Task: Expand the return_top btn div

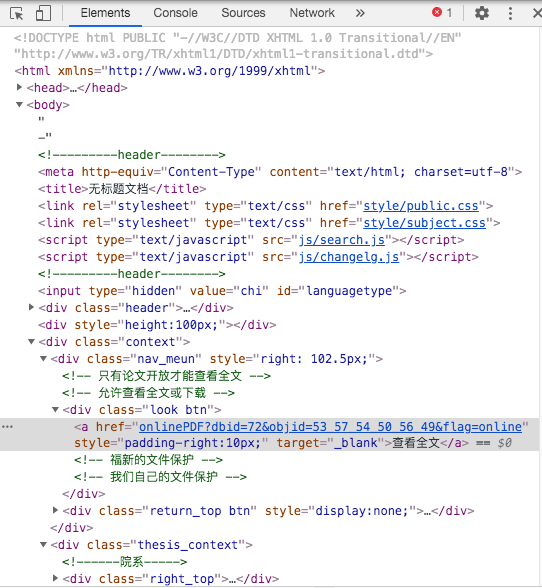Action: (56, 510)
